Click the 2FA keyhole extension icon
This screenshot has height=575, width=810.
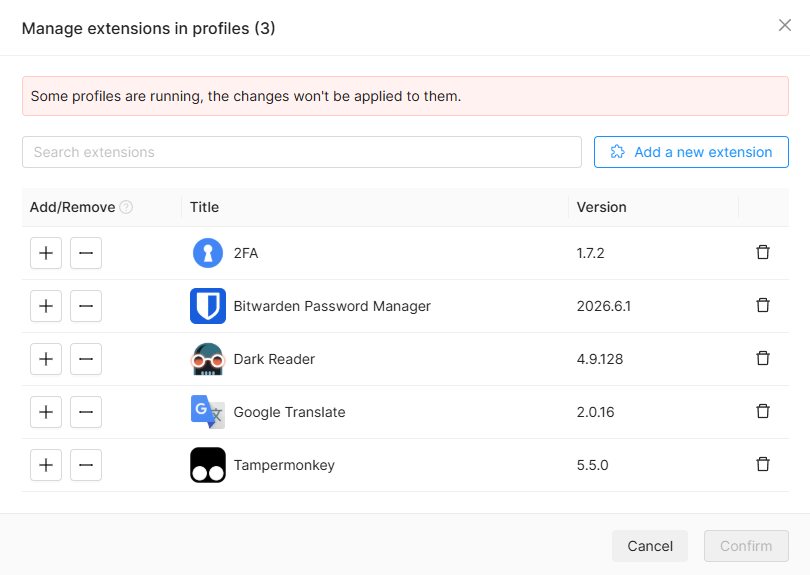coord(208,253)
